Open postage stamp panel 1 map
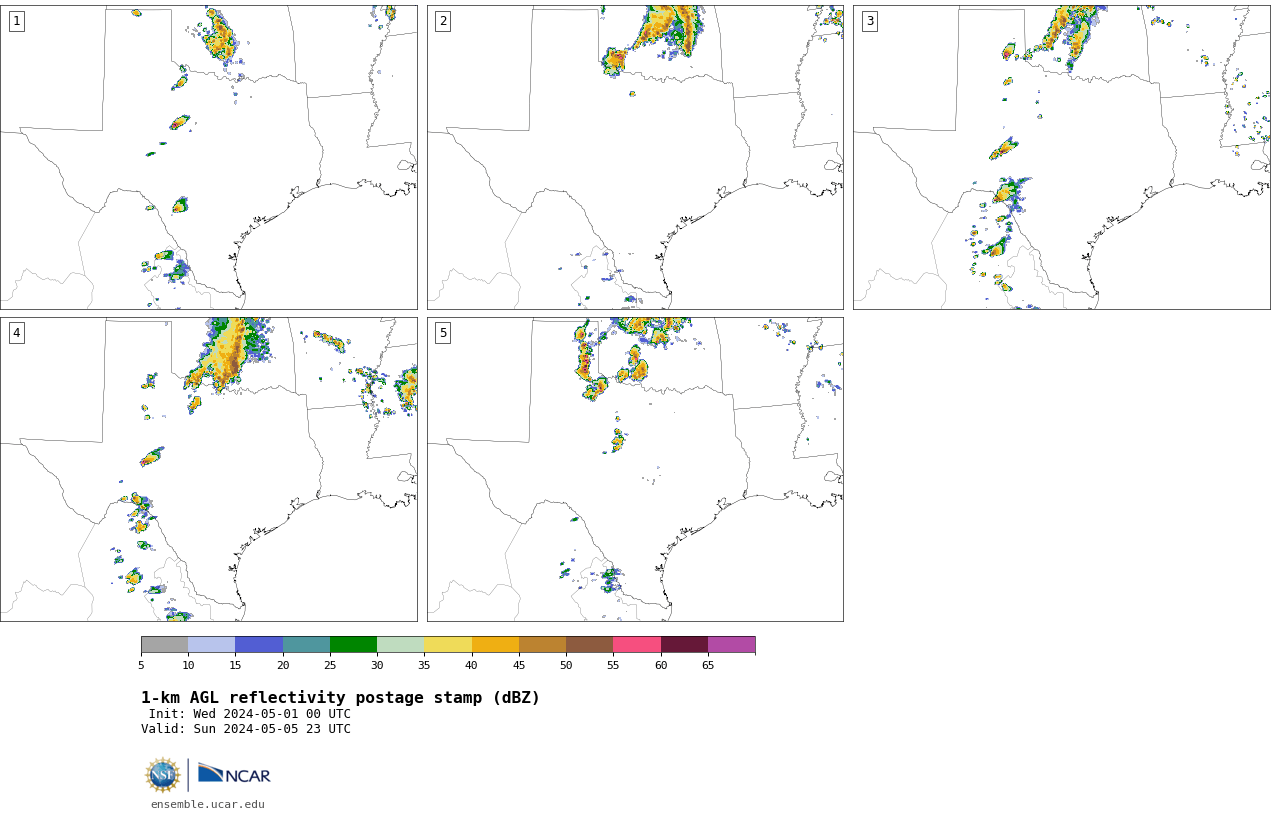 [208, 157]
